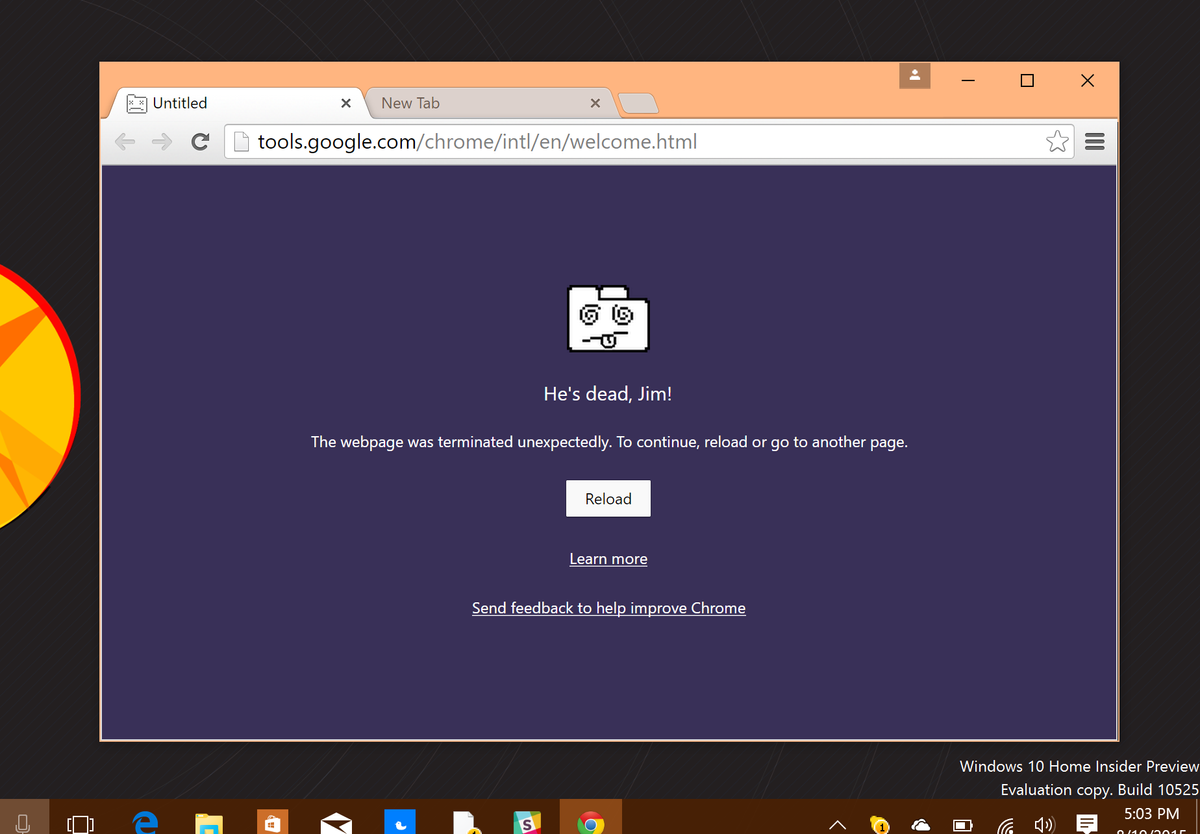The image size is (1200, 834).
Task: Toggle the volume icon in system tray
Action: 1046,822
